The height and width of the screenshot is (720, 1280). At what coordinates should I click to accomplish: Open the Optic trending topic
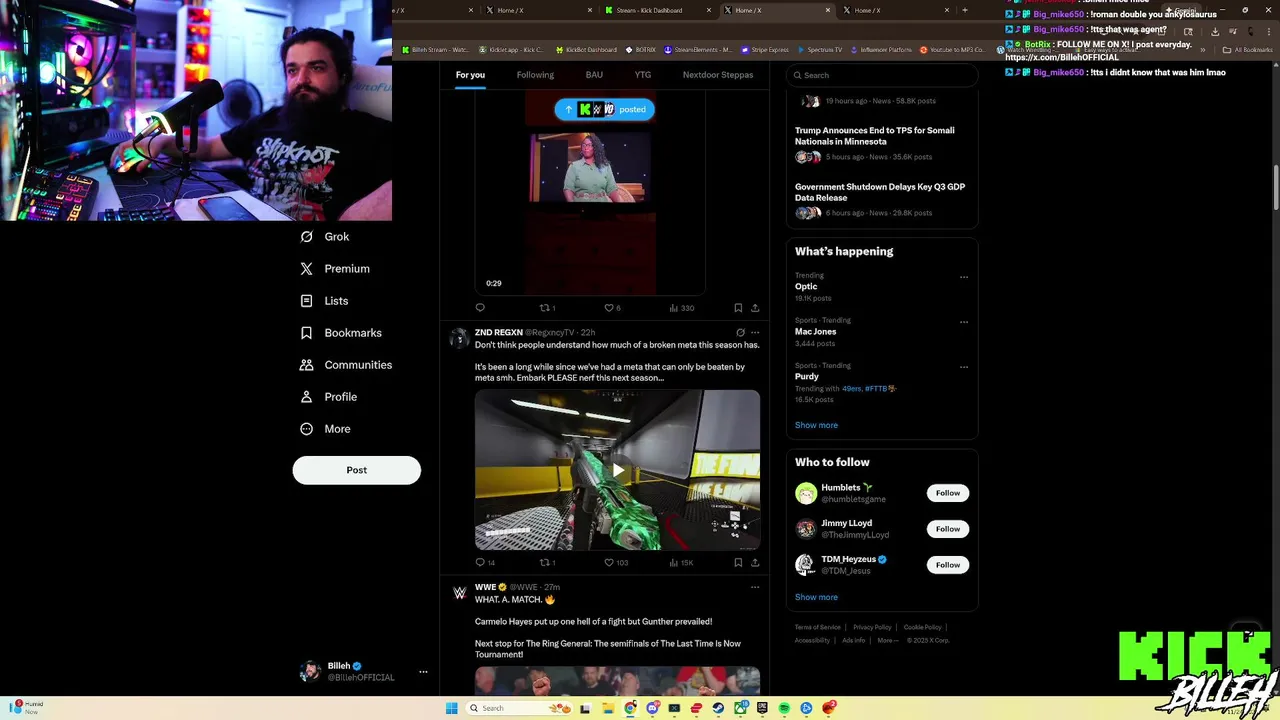[881, 287]
